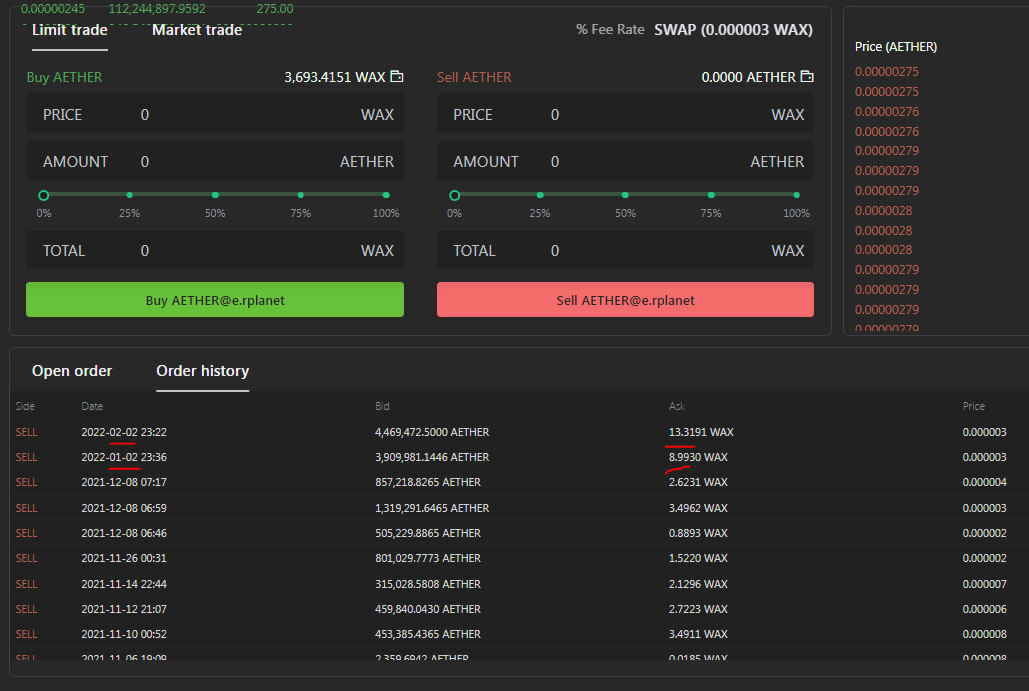Click the SWAP fee rate label
Viewport: 1029px width, 691px height.
pos(733,30)
